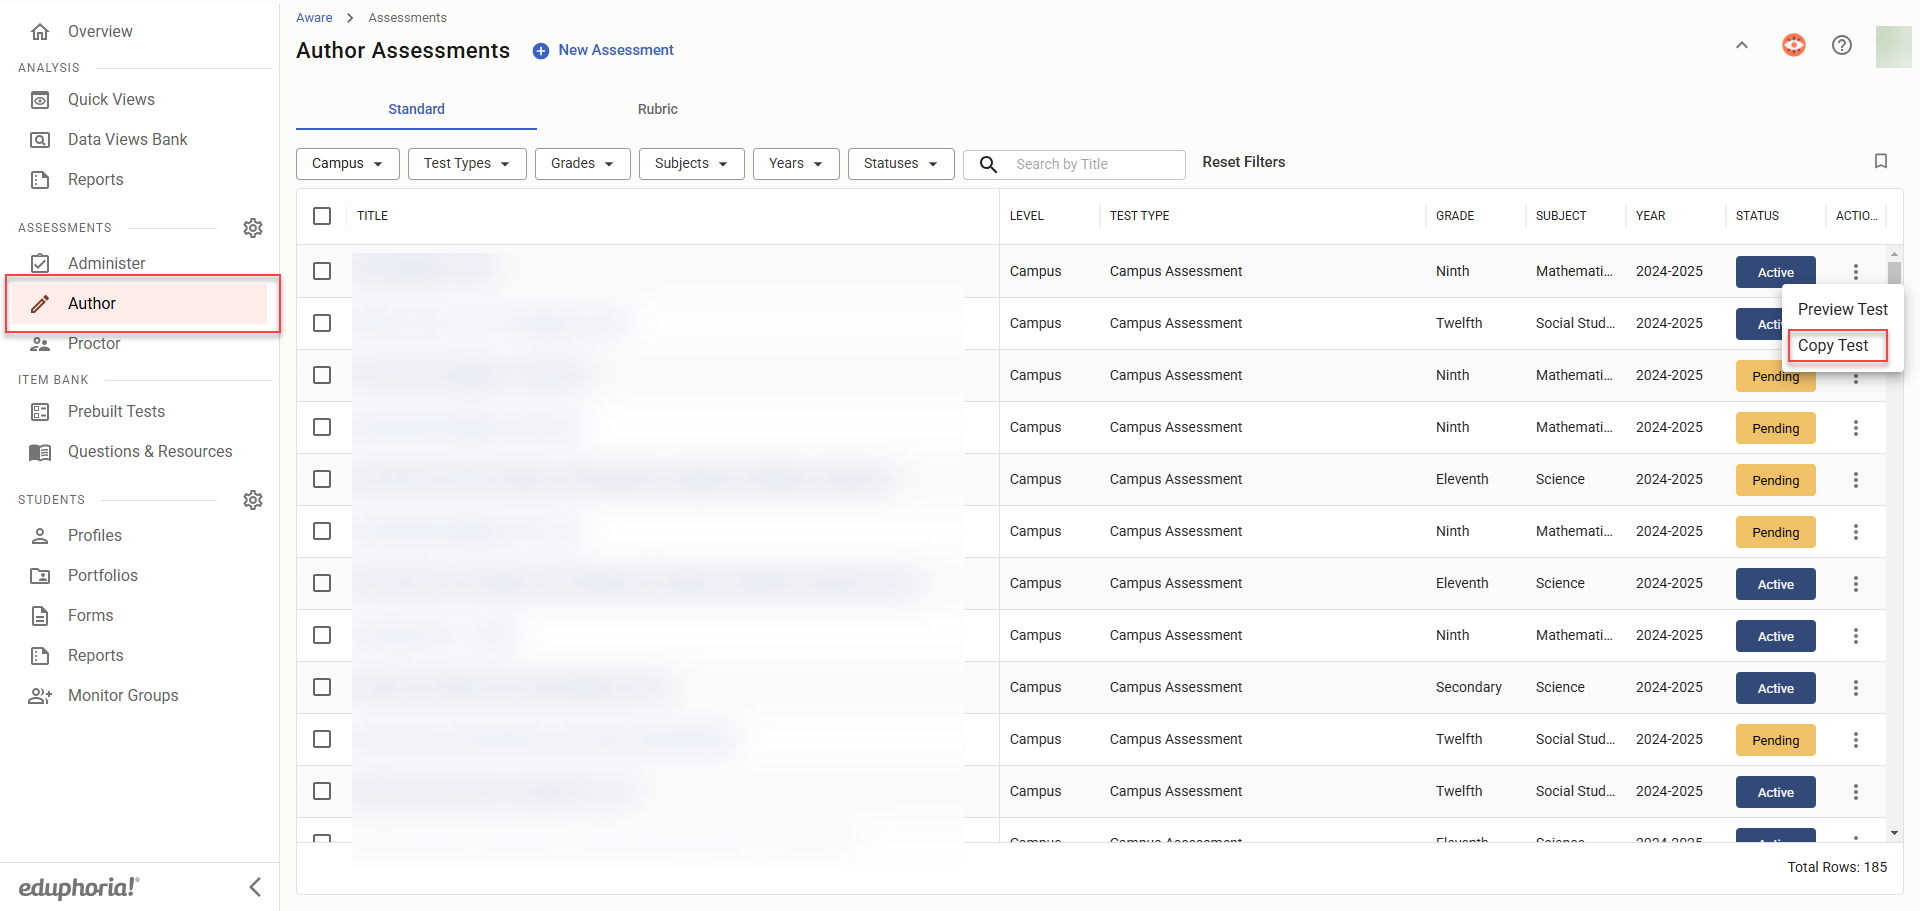The height and width of the screenshot is (911, 1920).
Task: Click the New Assessment plus icon
Action: (541, 51)
